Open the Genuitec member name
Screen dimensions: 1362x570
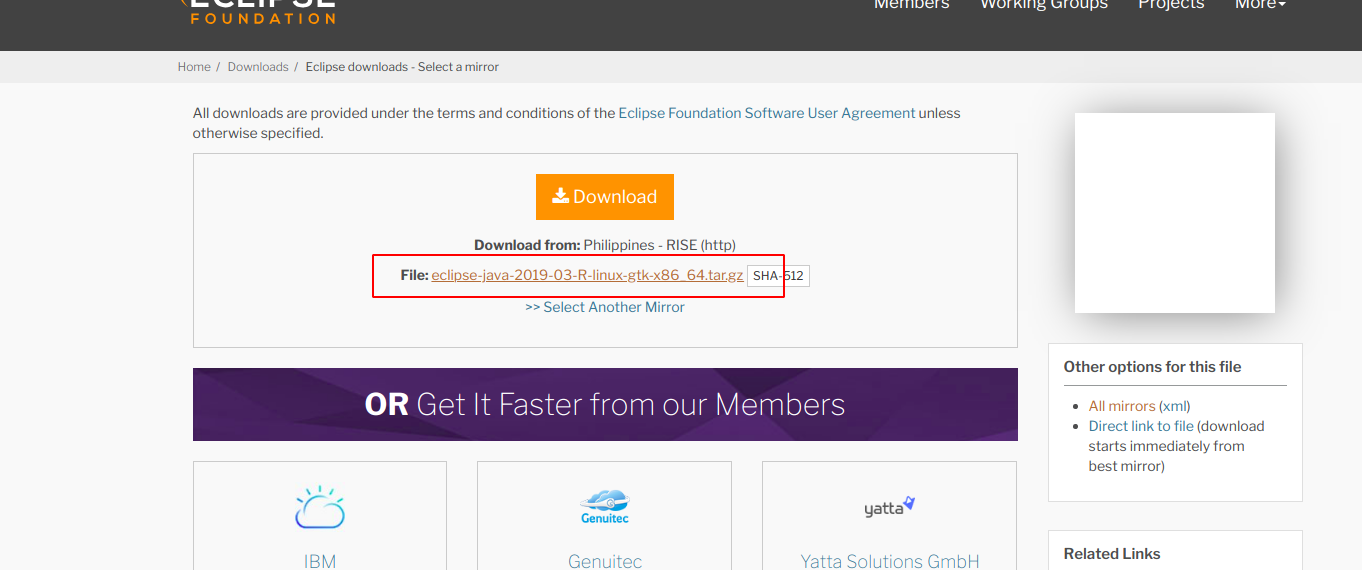(605, 561)
